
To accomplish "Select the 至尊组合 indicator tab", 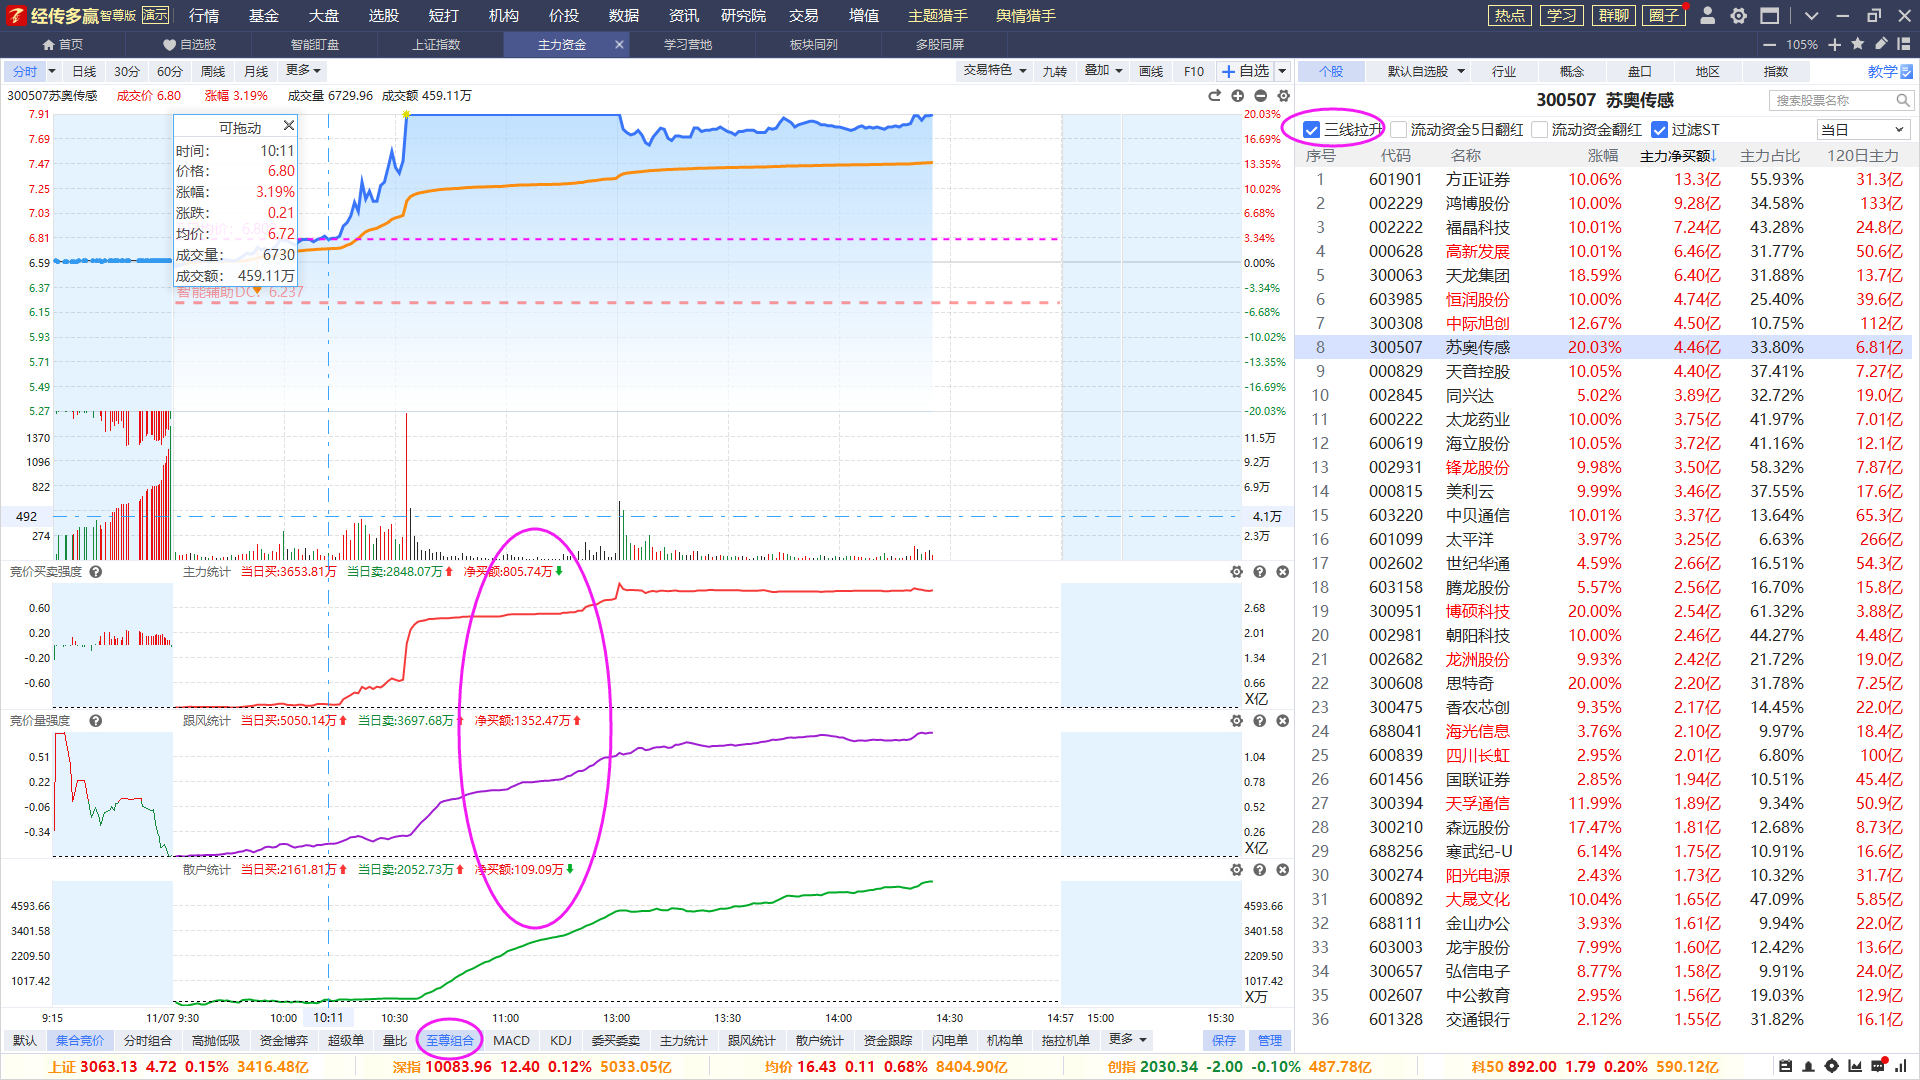I will coord(450,1041).
